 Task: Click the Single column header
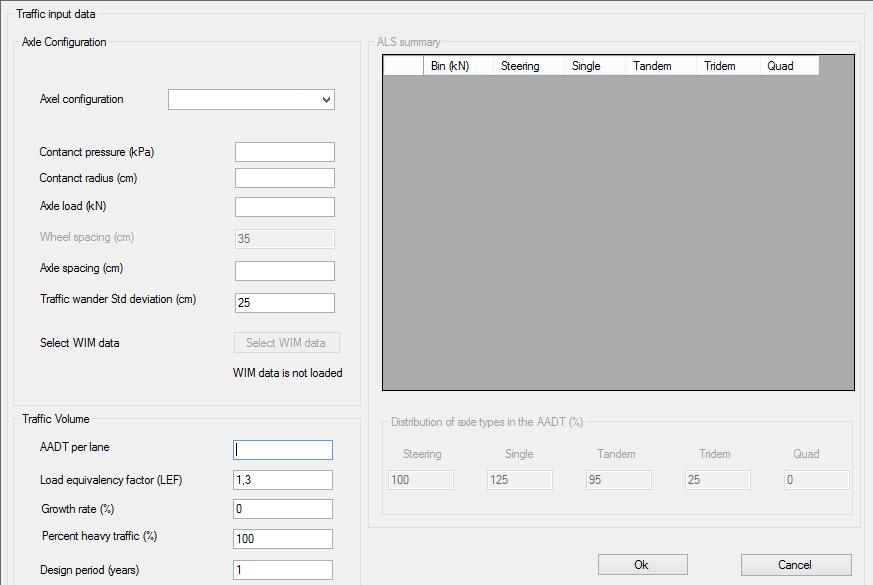595,66
